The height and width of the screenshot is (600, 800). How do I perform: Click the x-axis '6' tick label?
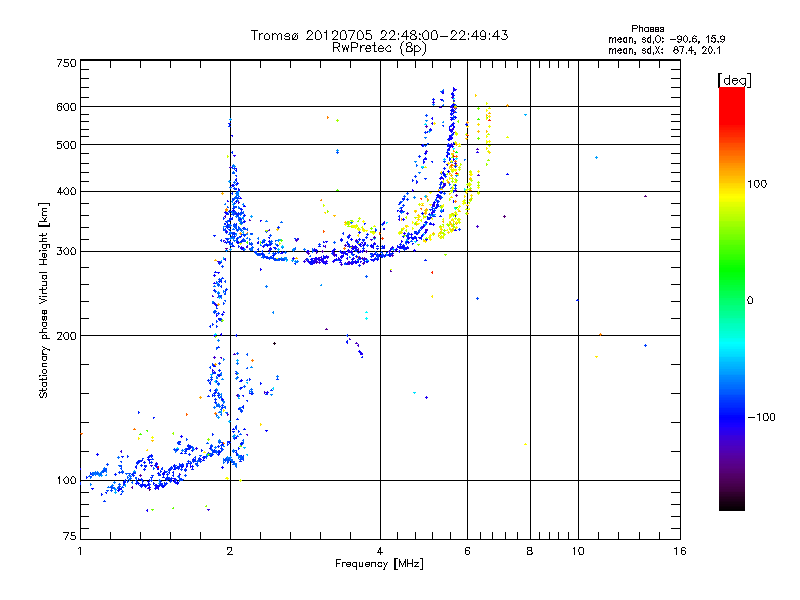click(467, 551)
